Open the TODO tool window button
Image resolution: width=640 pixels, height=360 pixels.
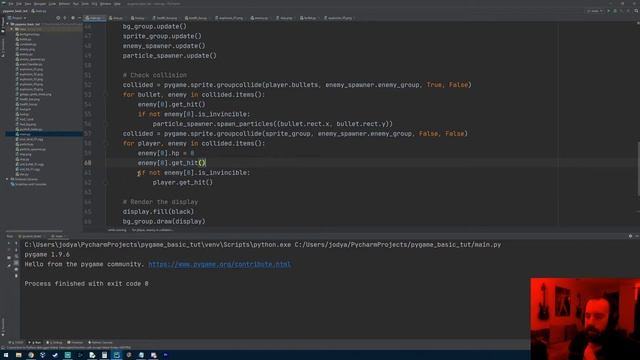click(16, 342)
